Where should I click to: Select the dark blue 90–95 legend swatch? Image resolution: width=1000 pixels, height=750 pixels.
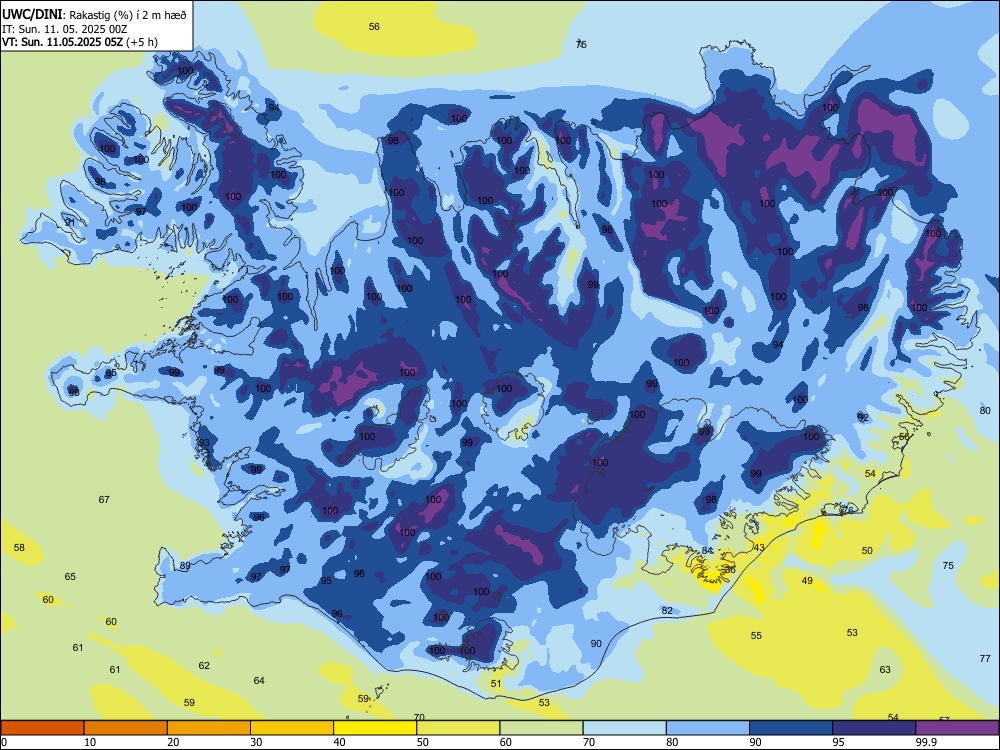click(x=791, y=728)
